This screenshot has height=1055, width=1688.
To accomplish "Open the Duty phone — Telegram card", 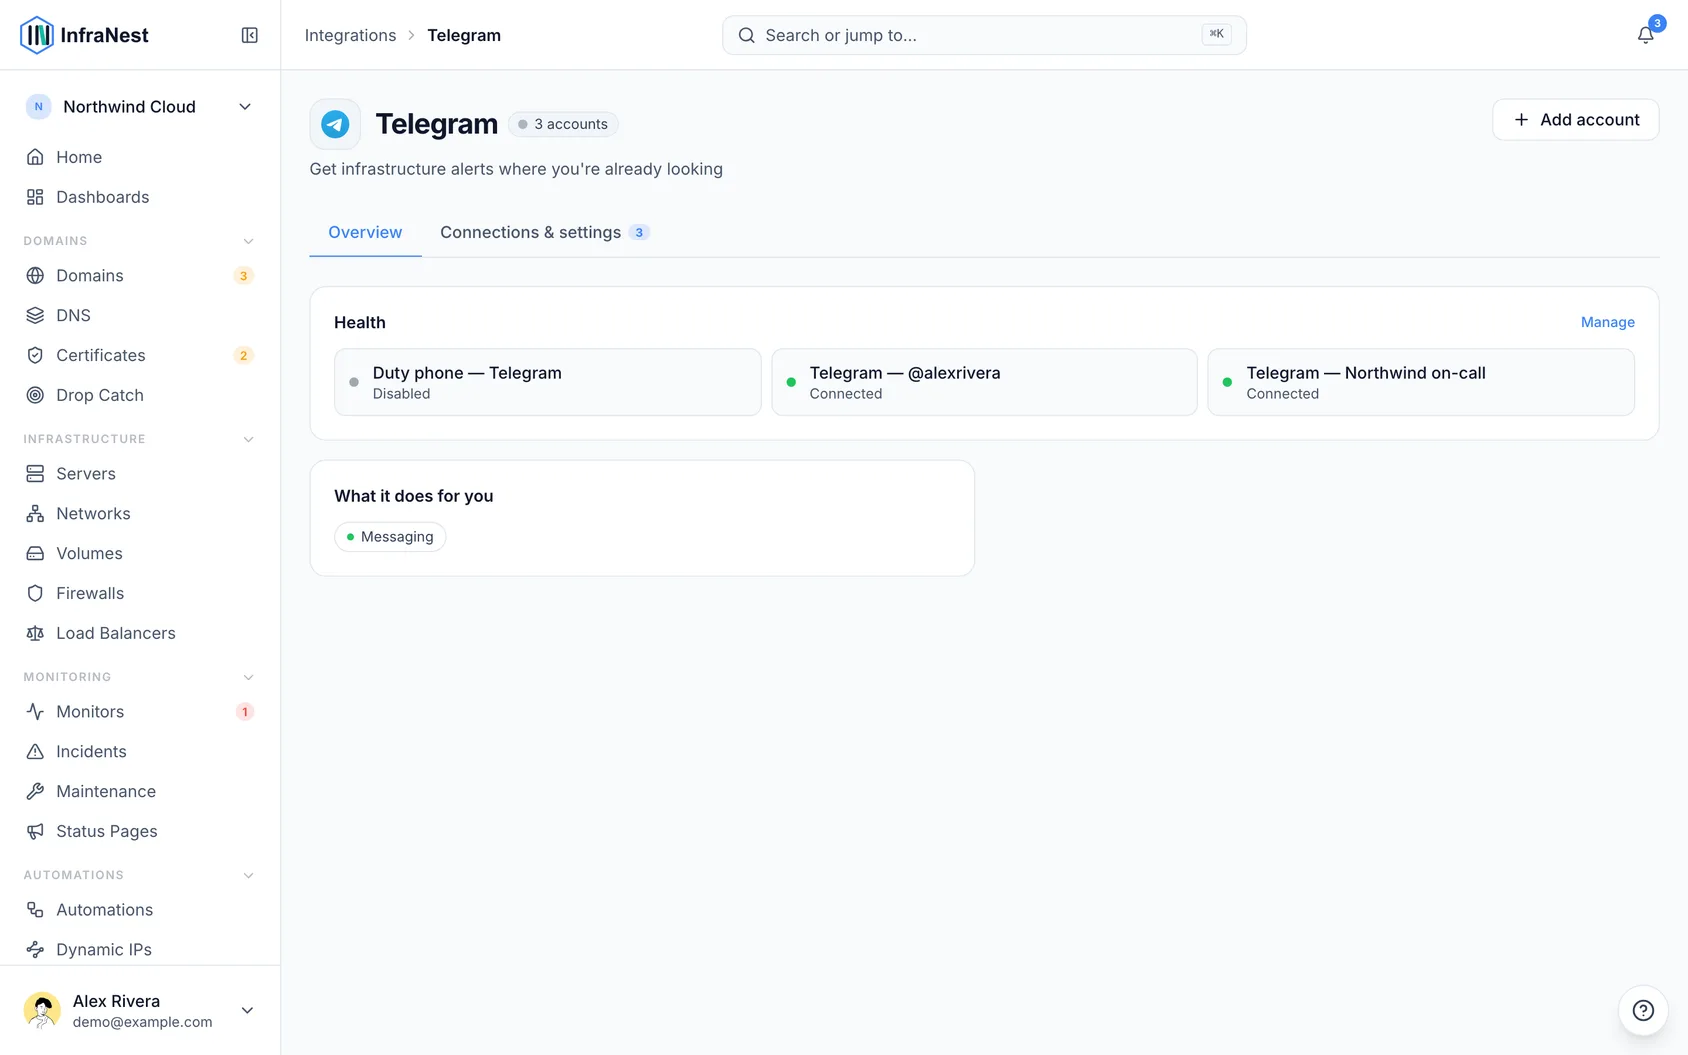I will [548, 382].
